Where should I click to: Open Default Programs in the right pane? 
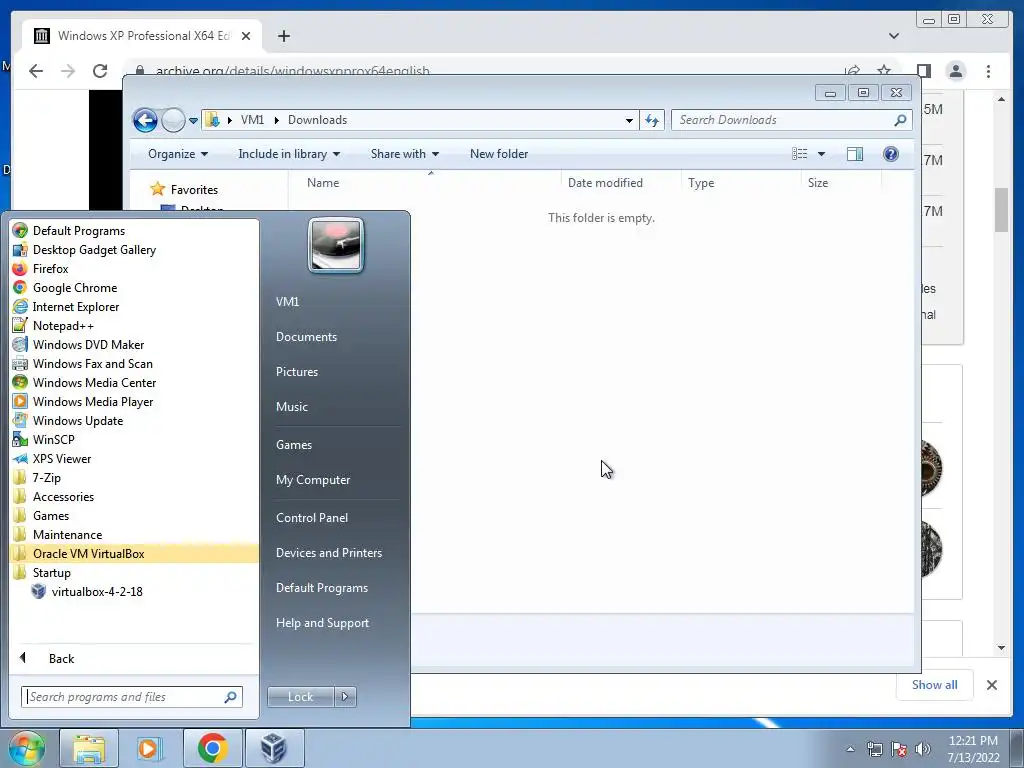tap(321, 588)
